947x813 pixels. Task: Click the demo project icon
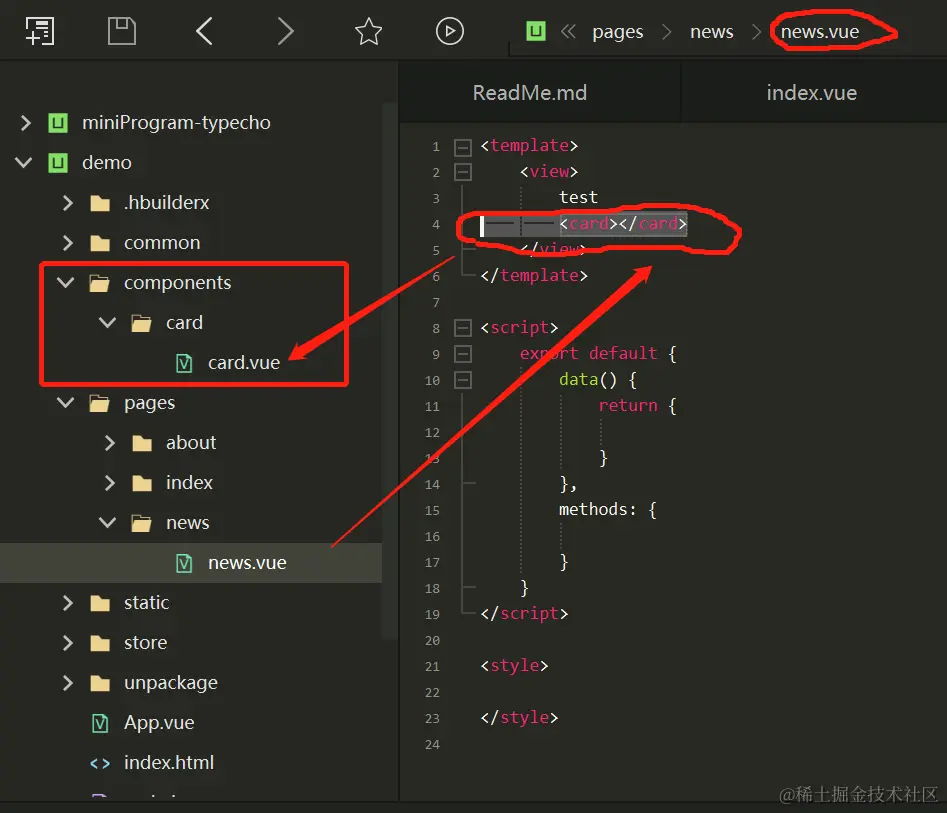58,162
